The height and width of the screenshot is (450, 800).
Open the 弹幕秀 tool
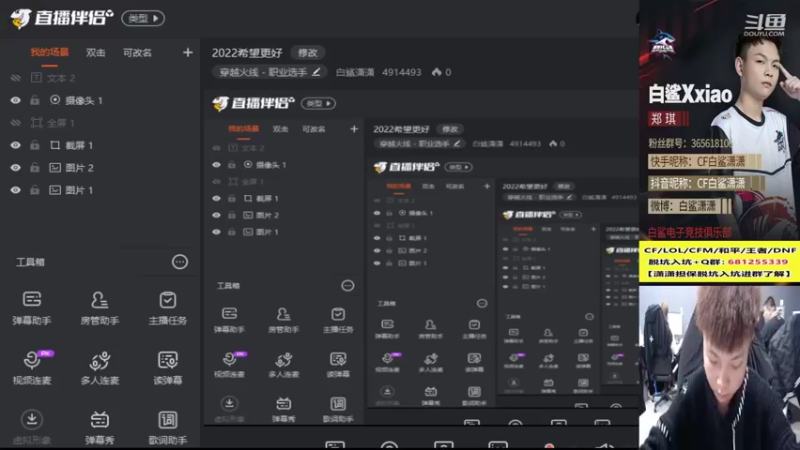point(99,427)
